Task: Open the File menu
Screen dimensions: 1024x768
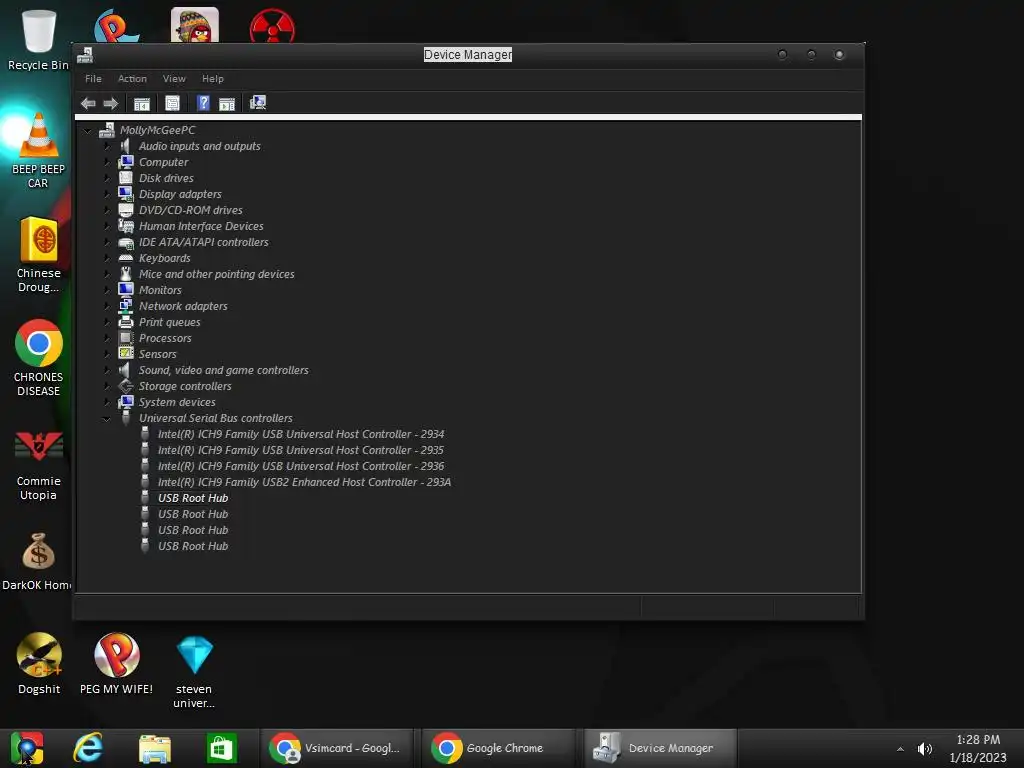Action: (93, 78)
